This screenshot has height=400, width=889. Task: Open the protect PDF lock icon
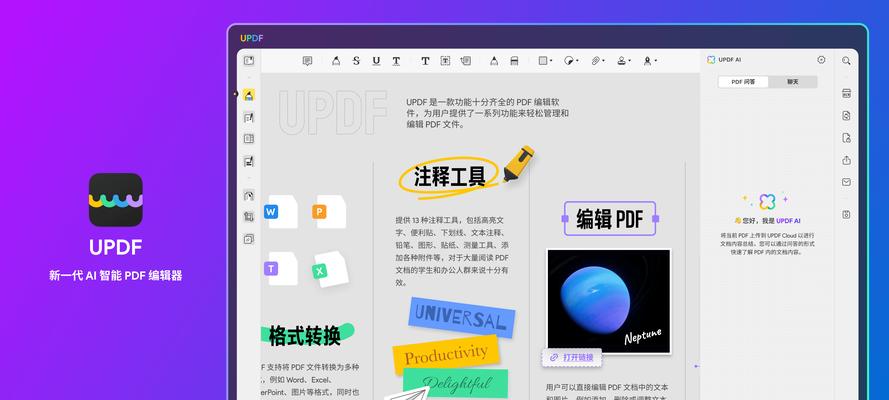coord(846,138)
